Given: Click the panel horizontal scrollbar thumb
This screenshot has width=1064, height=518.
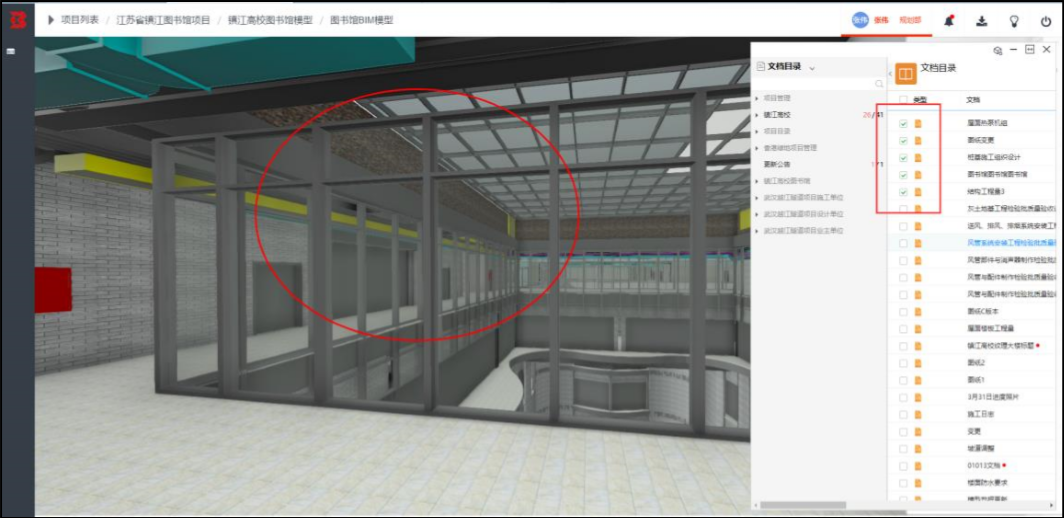Looking at the screenshot, I should pos(803,505).
